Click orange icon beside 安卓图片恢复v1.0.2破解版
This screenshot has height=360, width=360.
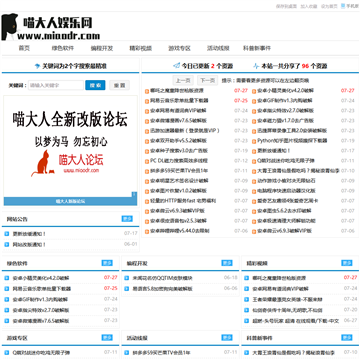[147, 191]
